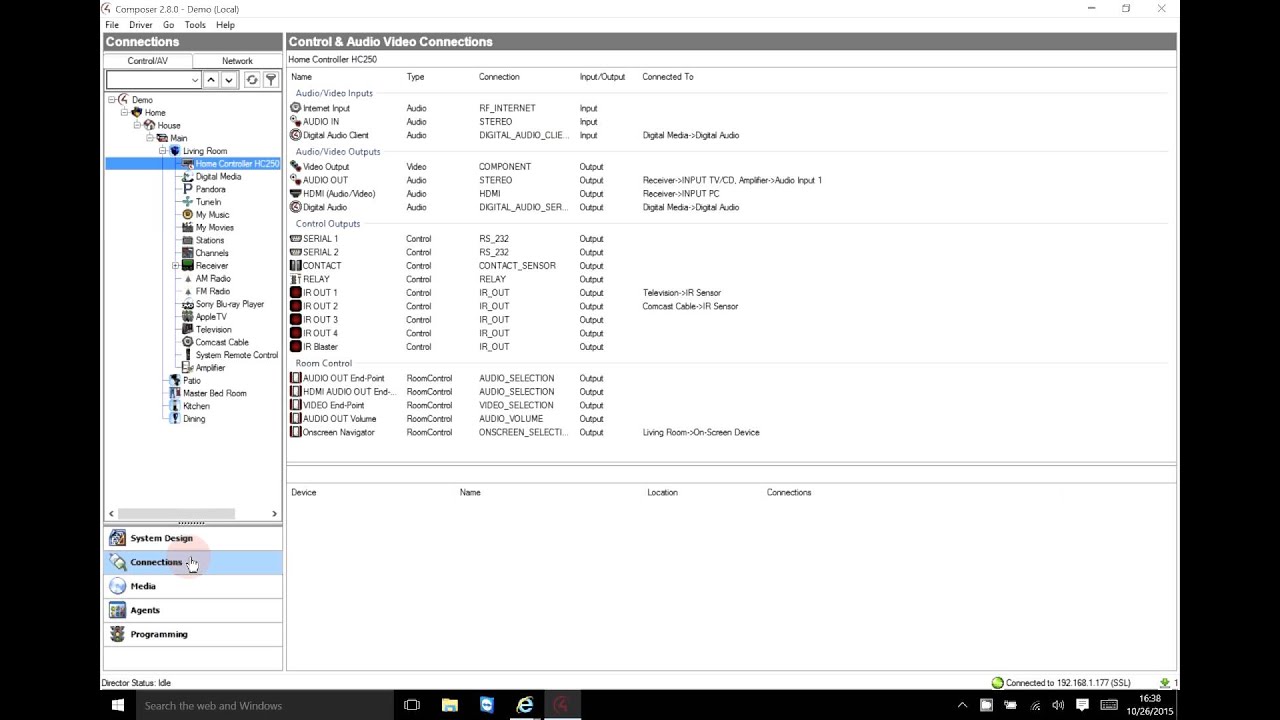Open the Connections view

click(193, 562)
